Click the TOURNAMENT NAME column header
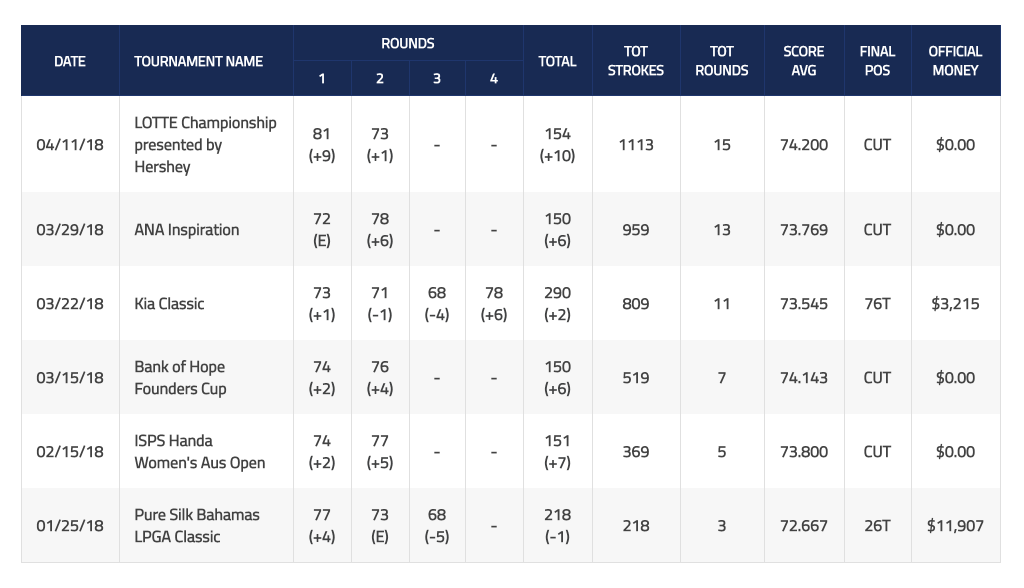 tap(199, 61)
